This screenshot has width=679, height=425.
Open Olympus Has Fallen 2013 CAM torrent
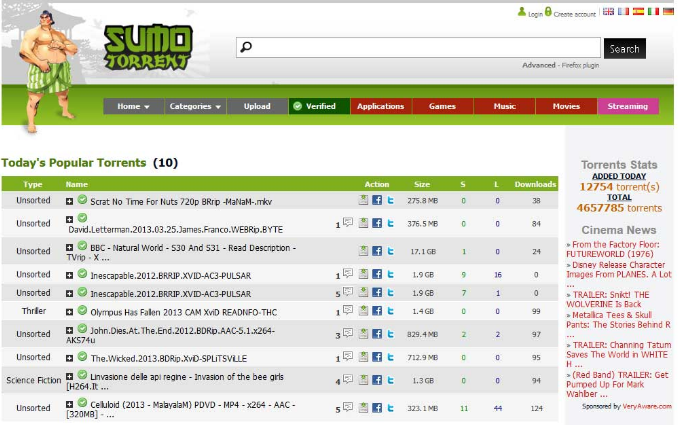click(x=184, y=312)
